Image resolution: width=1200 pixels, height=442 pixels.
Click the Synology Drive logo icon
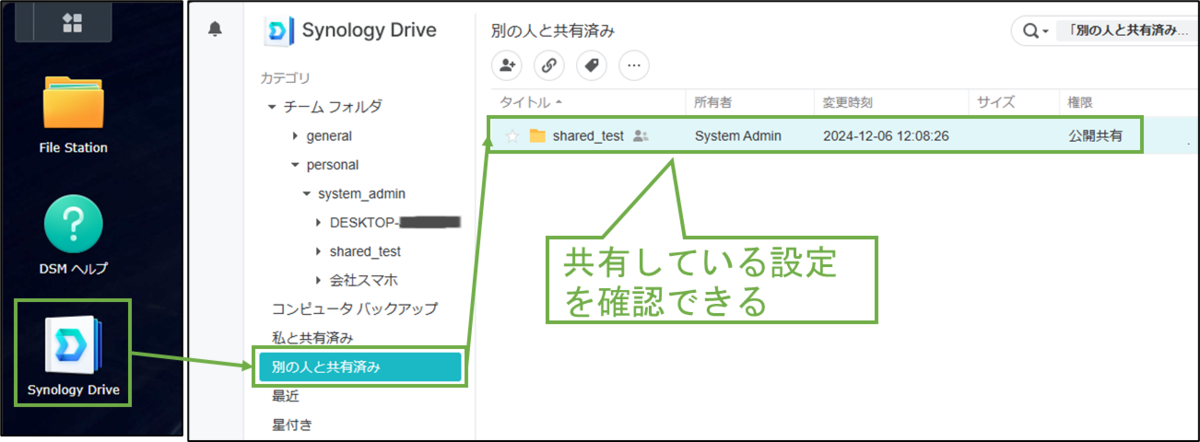[278, 31]
